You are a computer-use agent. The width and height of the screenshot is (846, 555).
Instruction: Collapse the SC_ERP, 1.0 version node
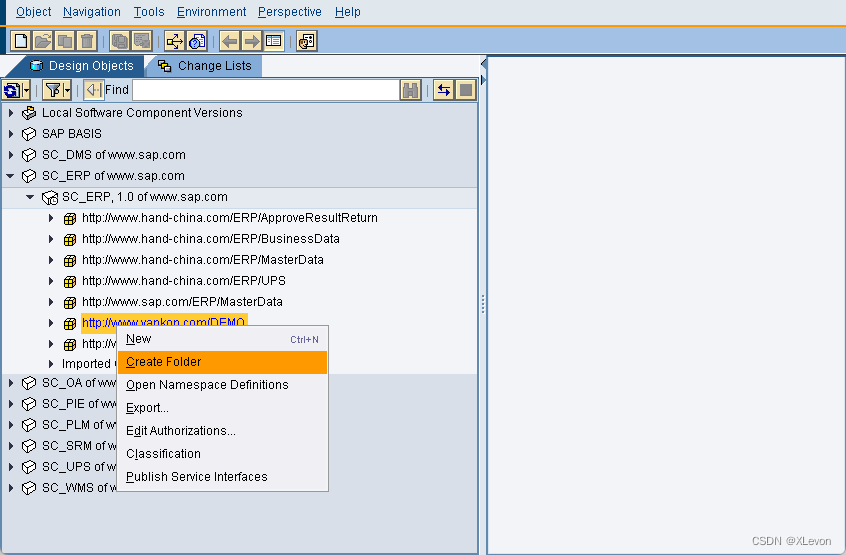(30, 197)
